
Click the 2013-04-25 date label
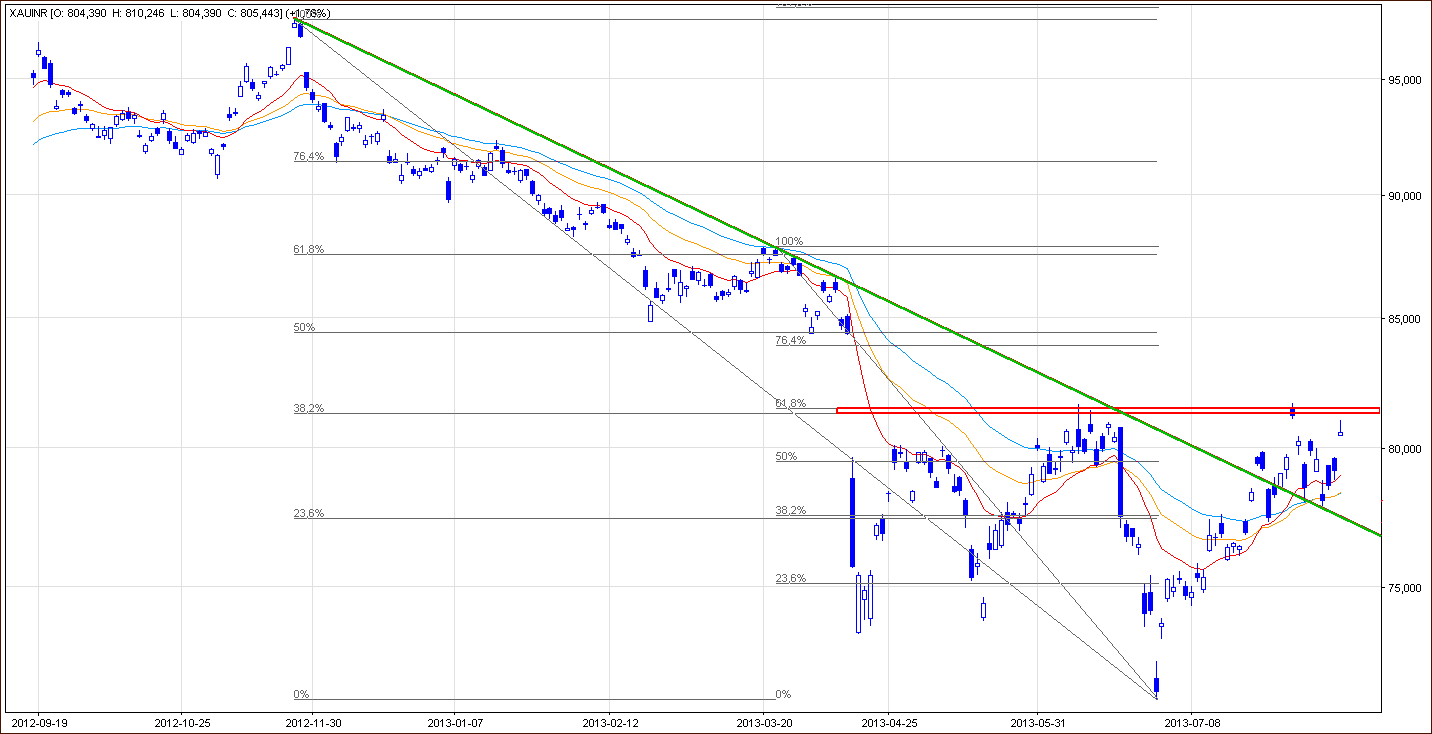click(889, 721)
